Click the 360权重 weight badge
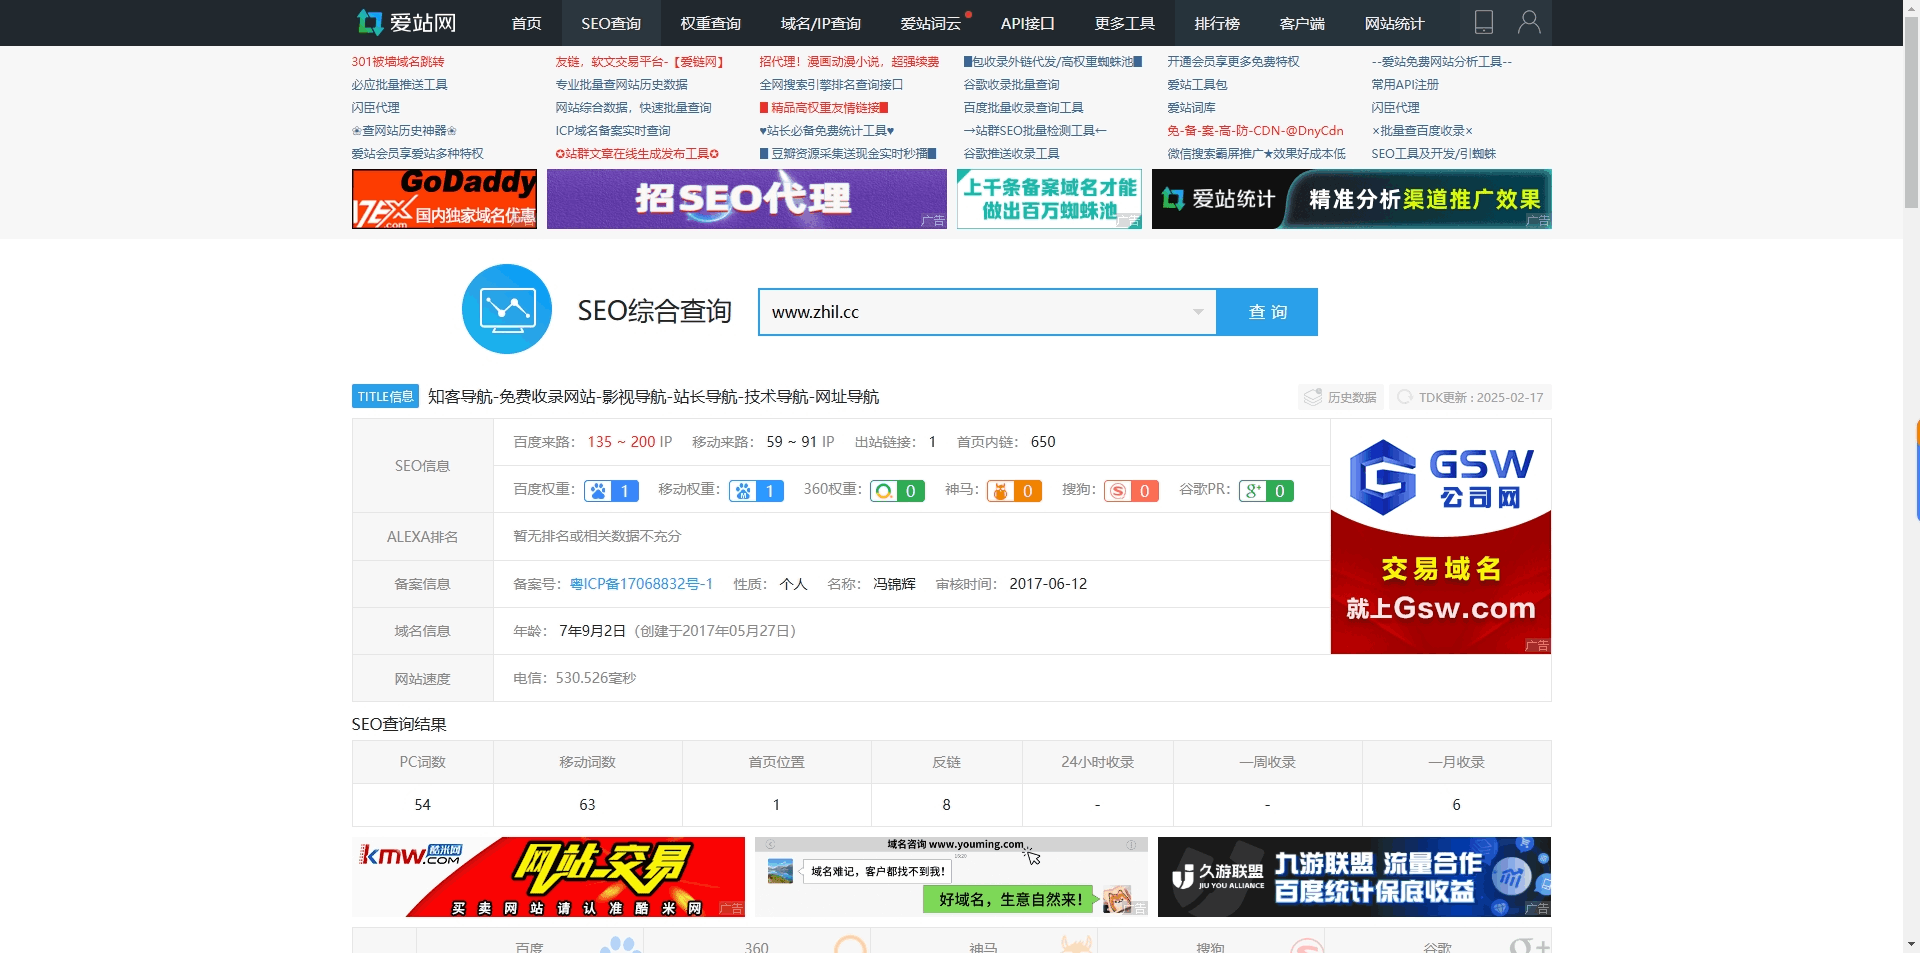This screenshot has width=1920, height=953. [x=897, y=491]
